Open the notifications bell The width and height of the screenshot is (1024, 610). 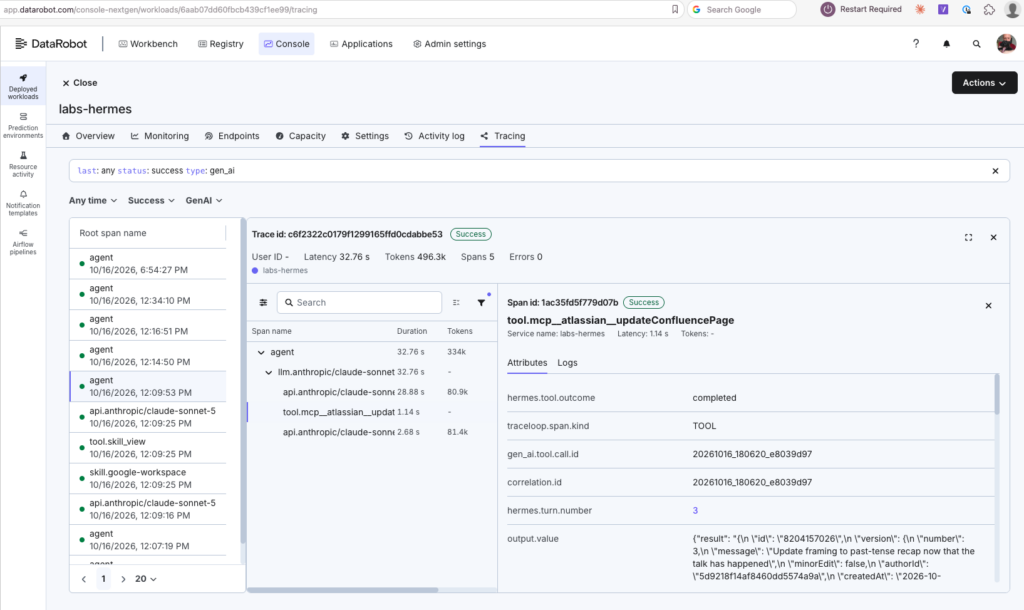[x=946, y=44]
